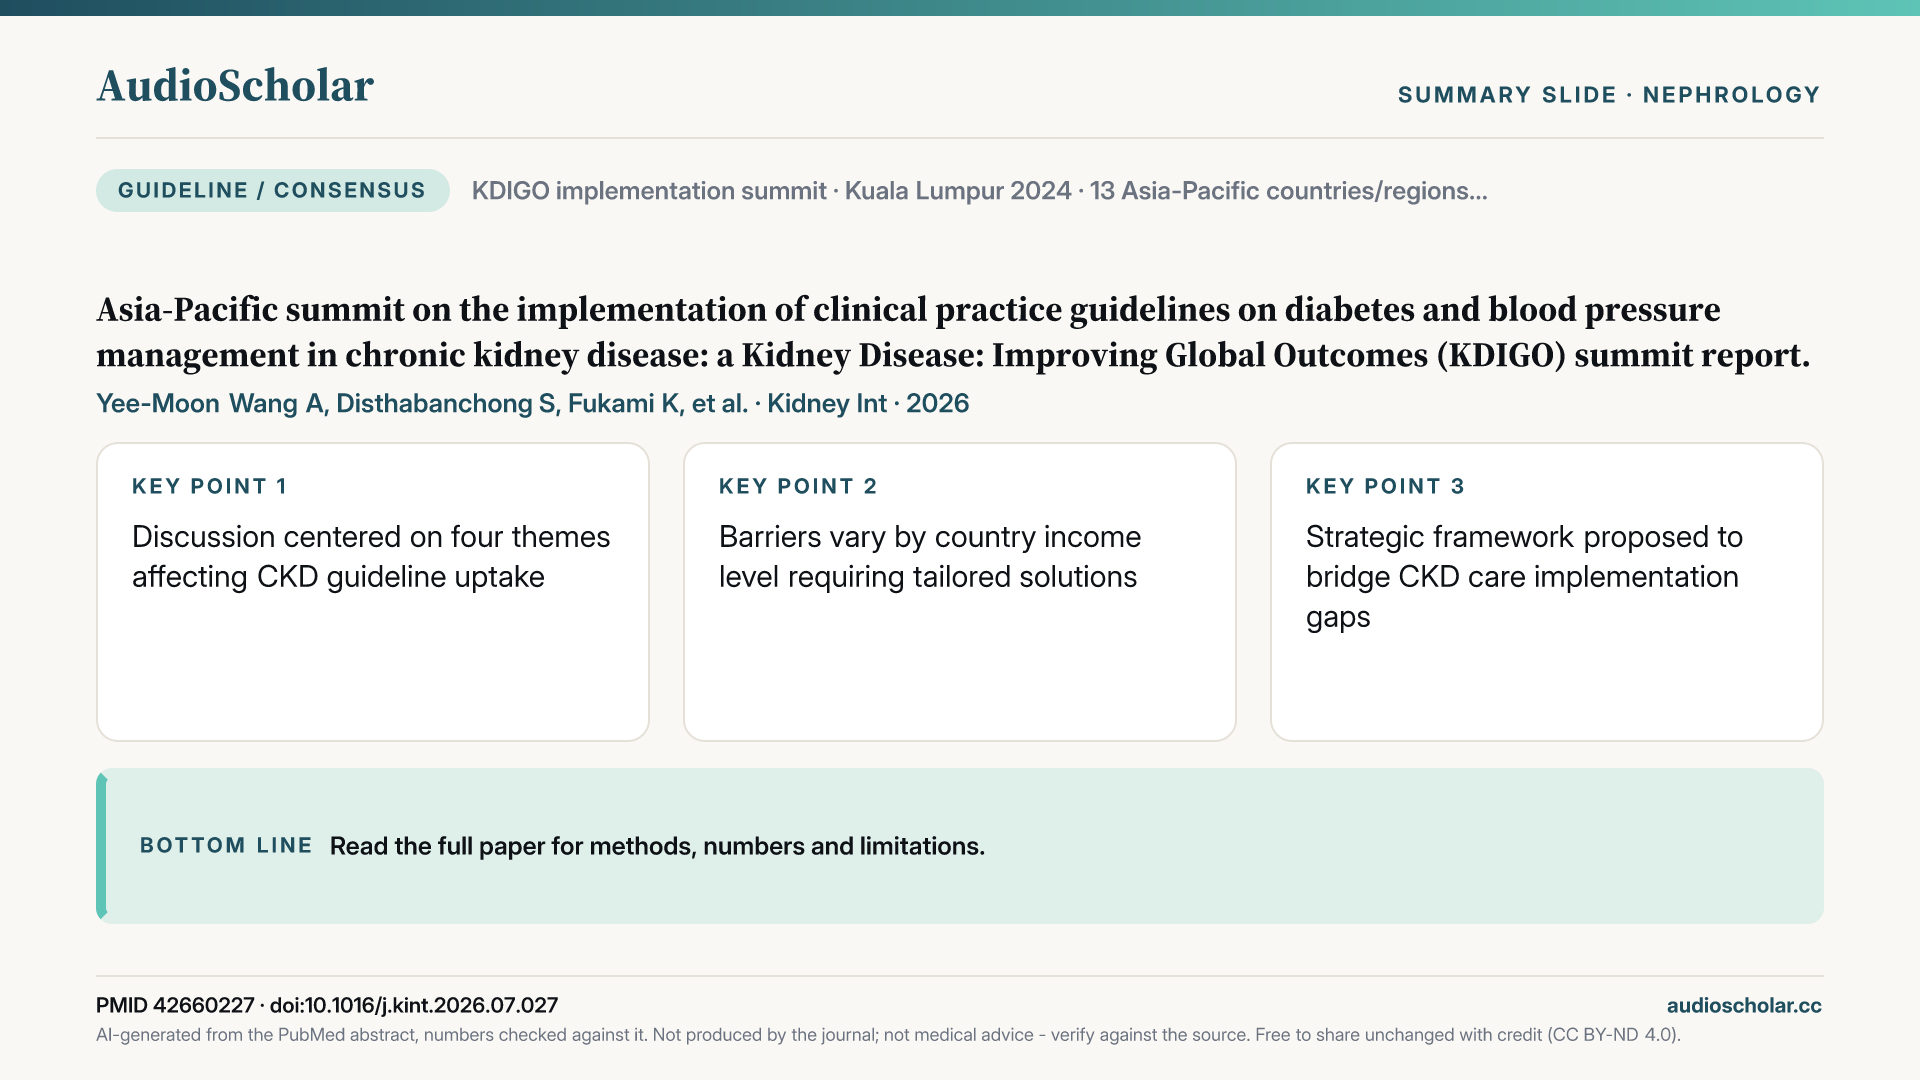Screen dimensions: 1920x1080
Task: Open the Key Point 2 card
Action: (x=960, y=592)
